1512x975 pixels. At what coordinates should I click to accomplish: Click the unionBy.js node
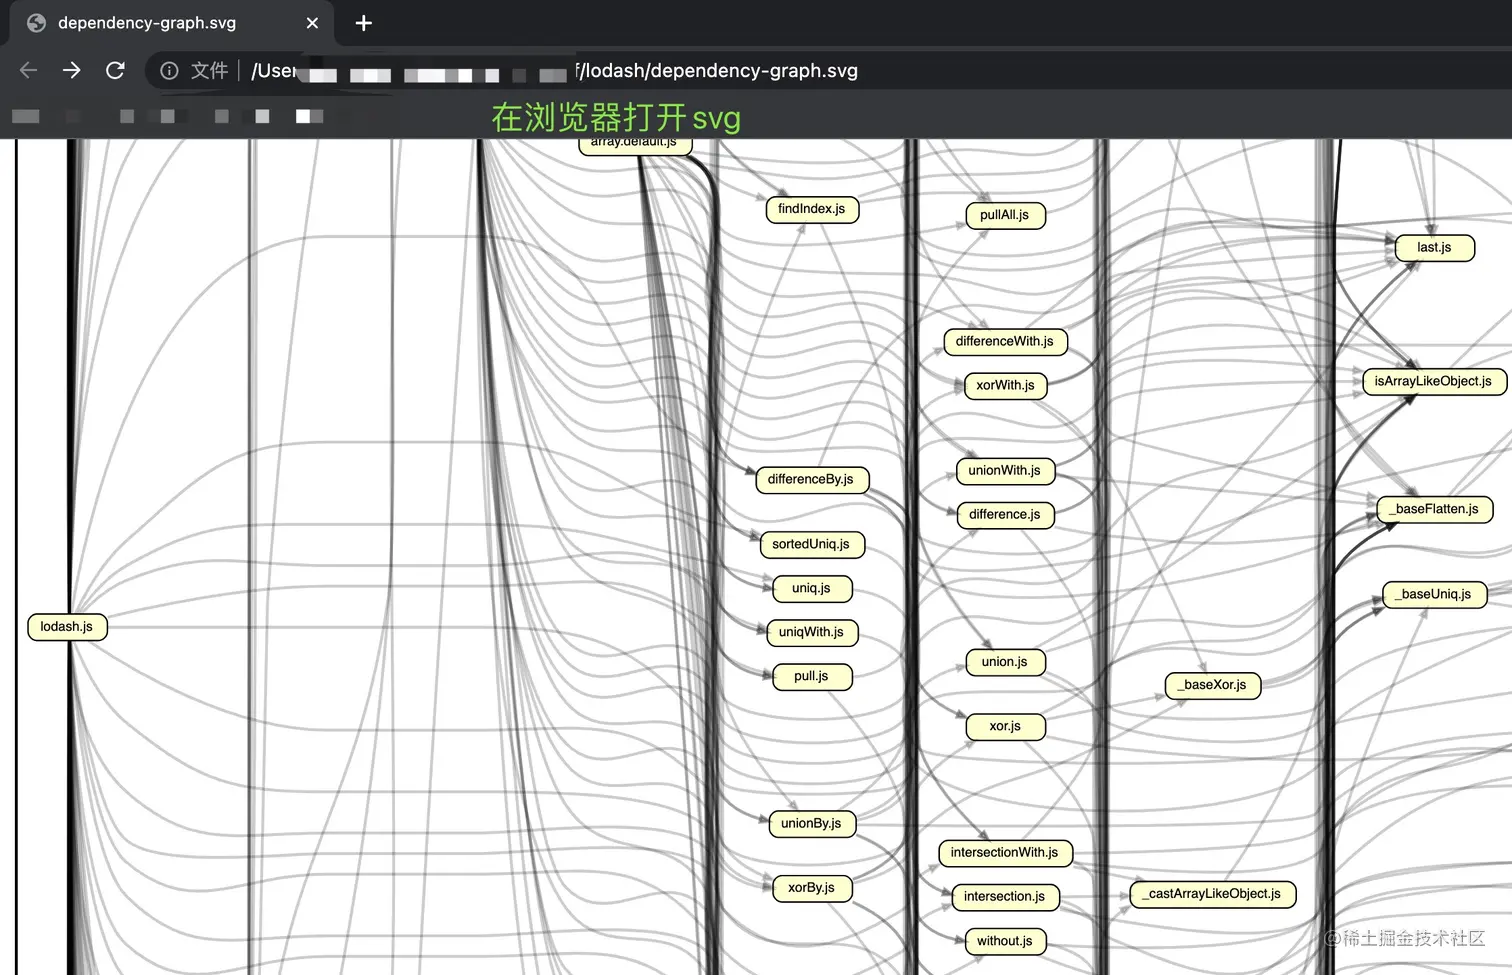pyautogui.click(x=811, y=824)
